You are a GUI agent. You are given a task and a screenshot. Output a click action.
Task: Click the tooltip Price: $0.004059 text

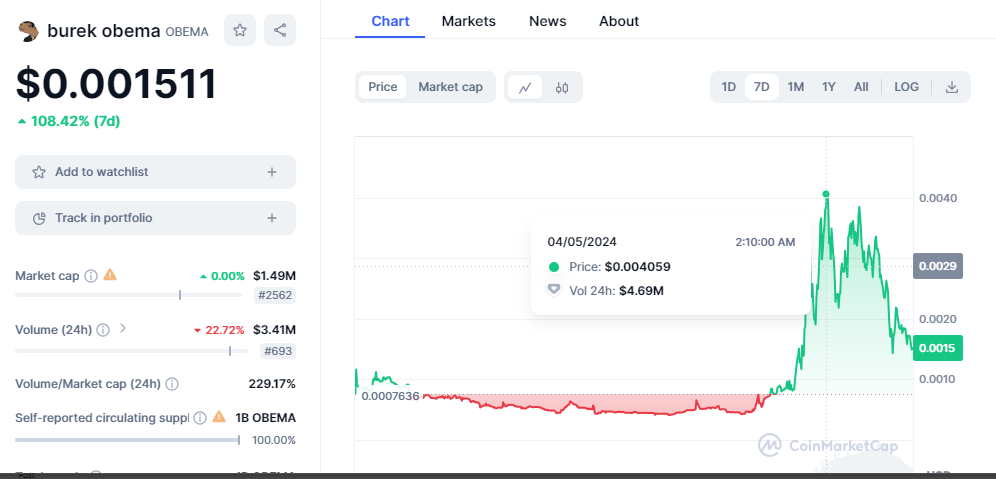(620, 267)
